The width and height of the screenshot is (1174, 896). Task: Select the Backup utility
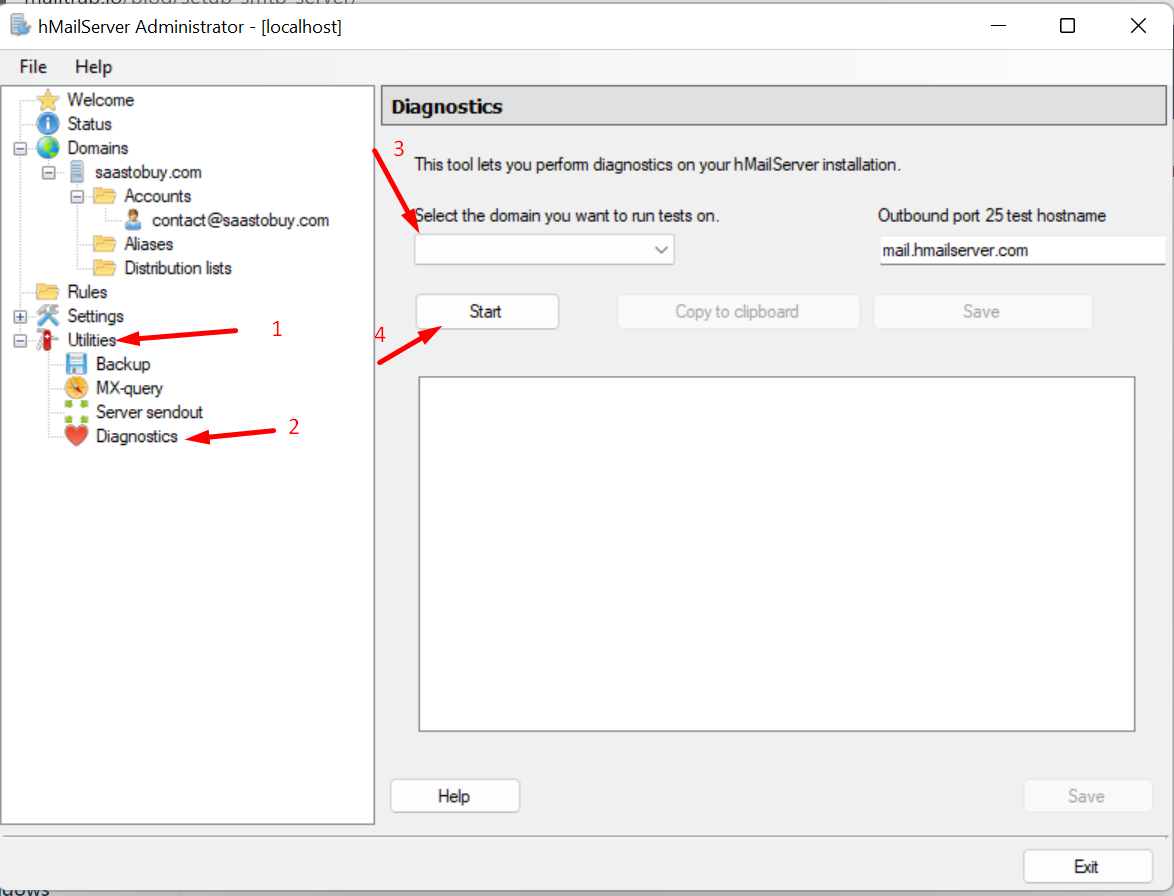(122, 363)
